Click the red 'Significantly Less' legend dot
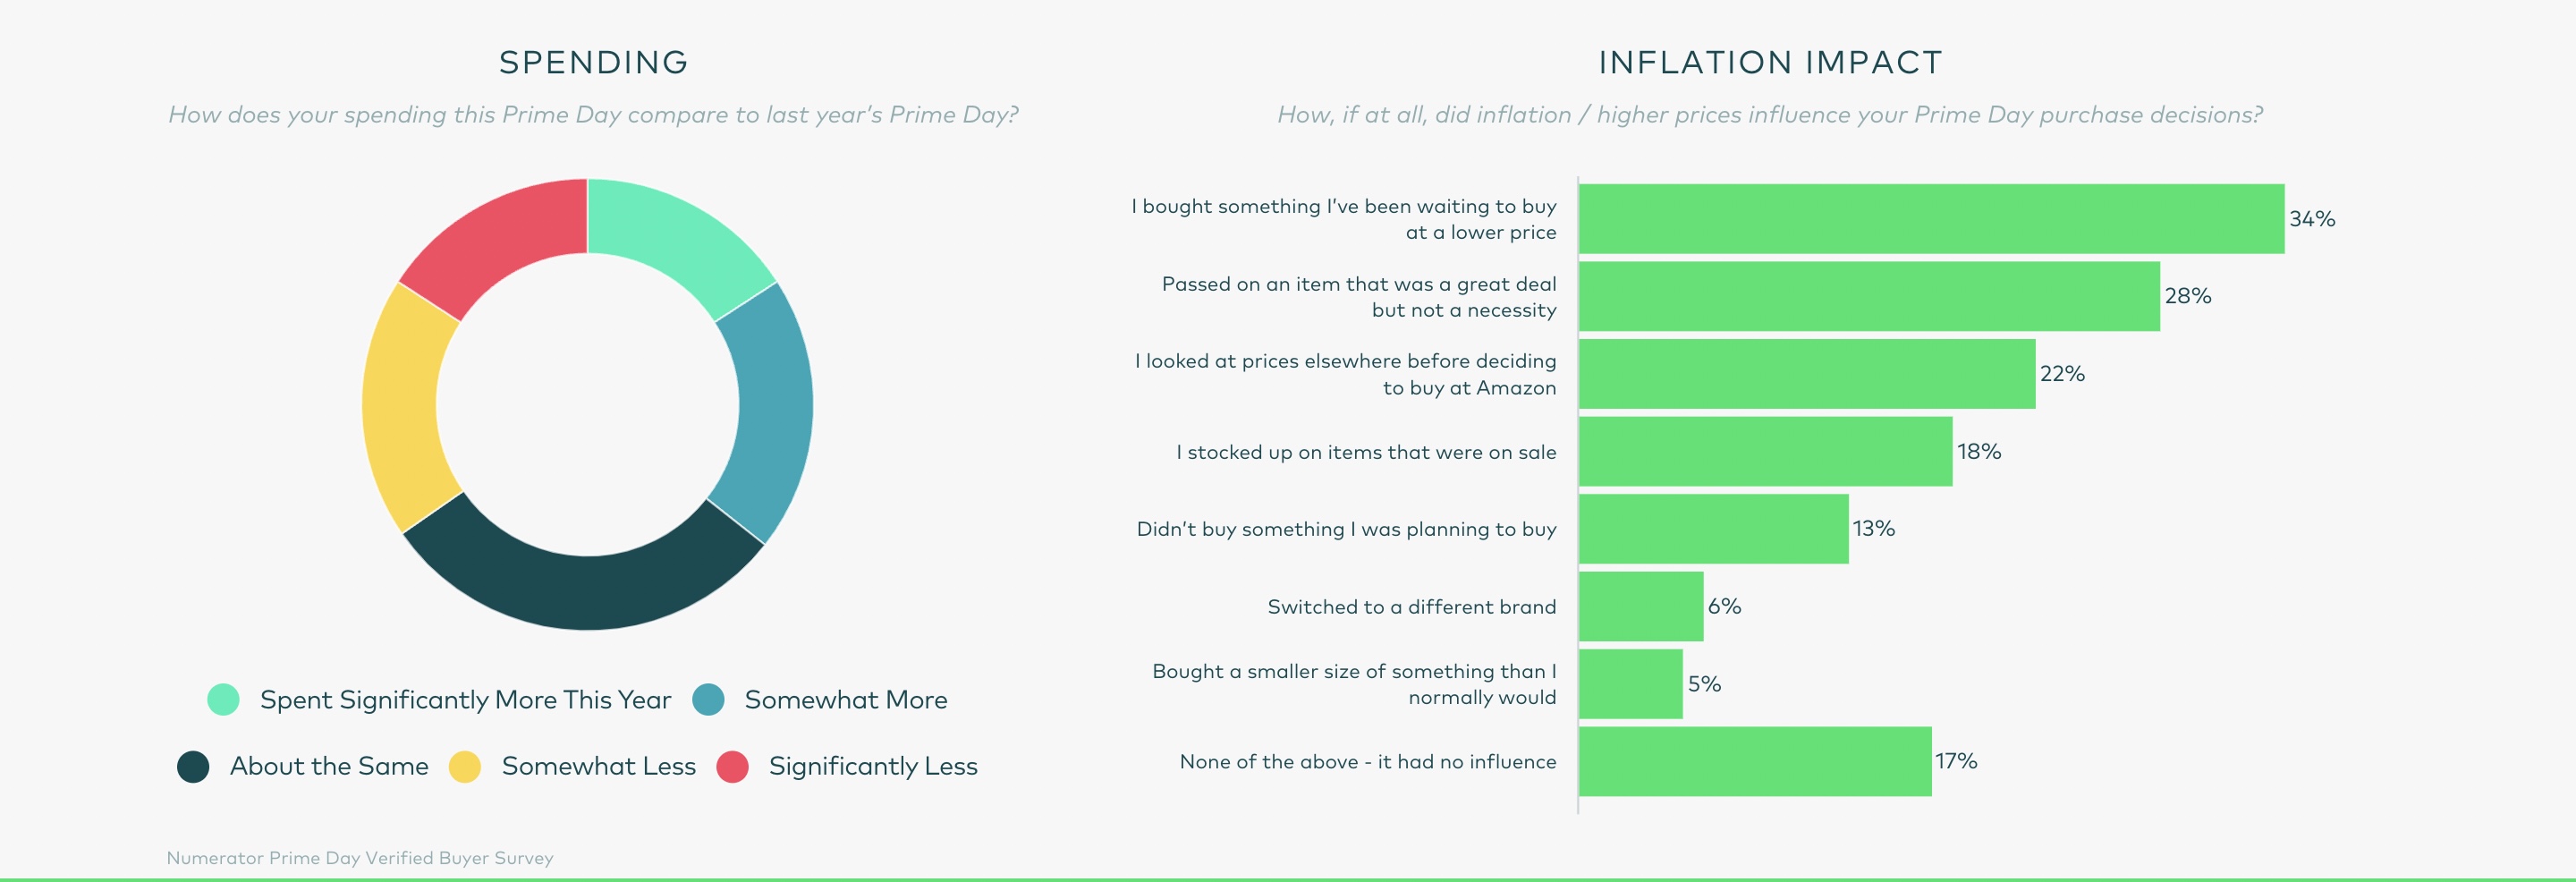Viewport: 2576px width, 882px height. (733, 766)
